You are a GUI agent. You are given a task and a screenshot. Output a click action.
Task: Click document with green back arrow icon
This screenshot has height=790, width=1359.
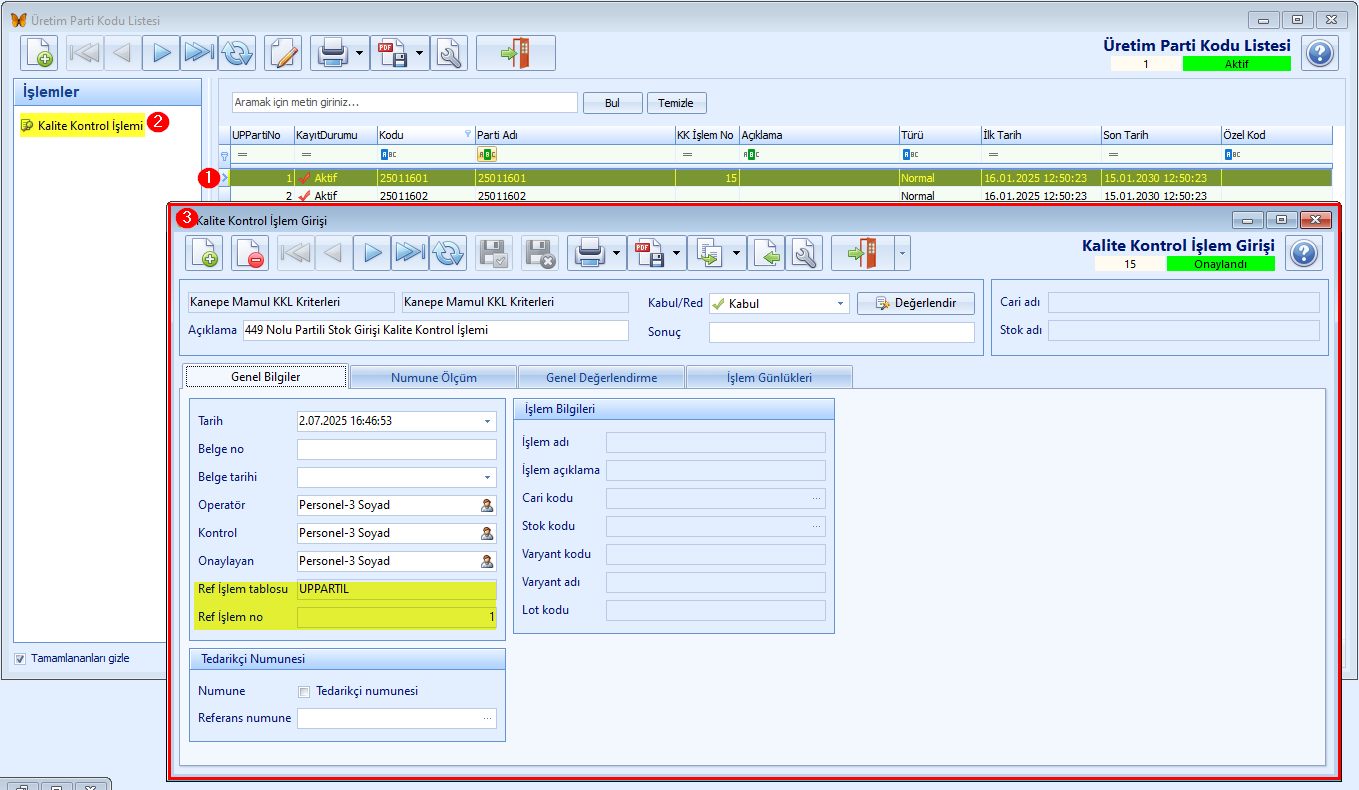pyautogui.click(x=767, y=254)
